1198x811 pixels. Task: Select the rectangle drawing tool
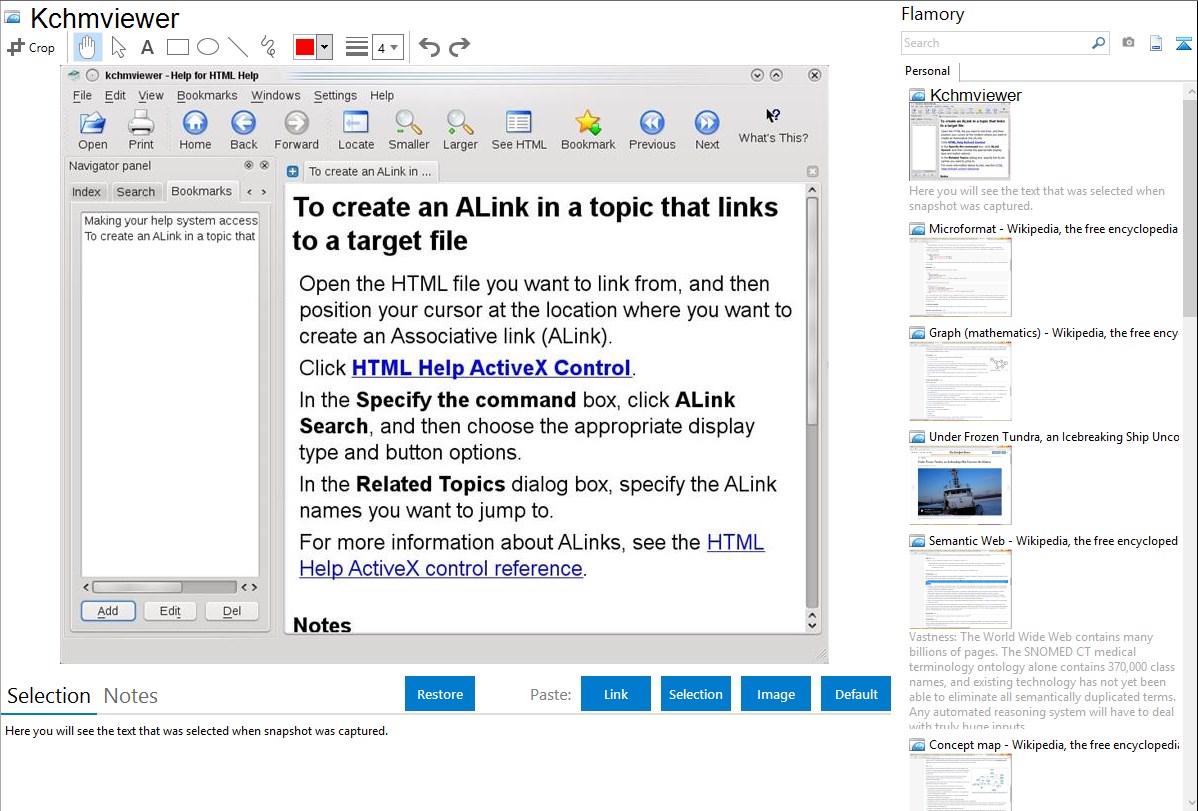pos(177,47)
